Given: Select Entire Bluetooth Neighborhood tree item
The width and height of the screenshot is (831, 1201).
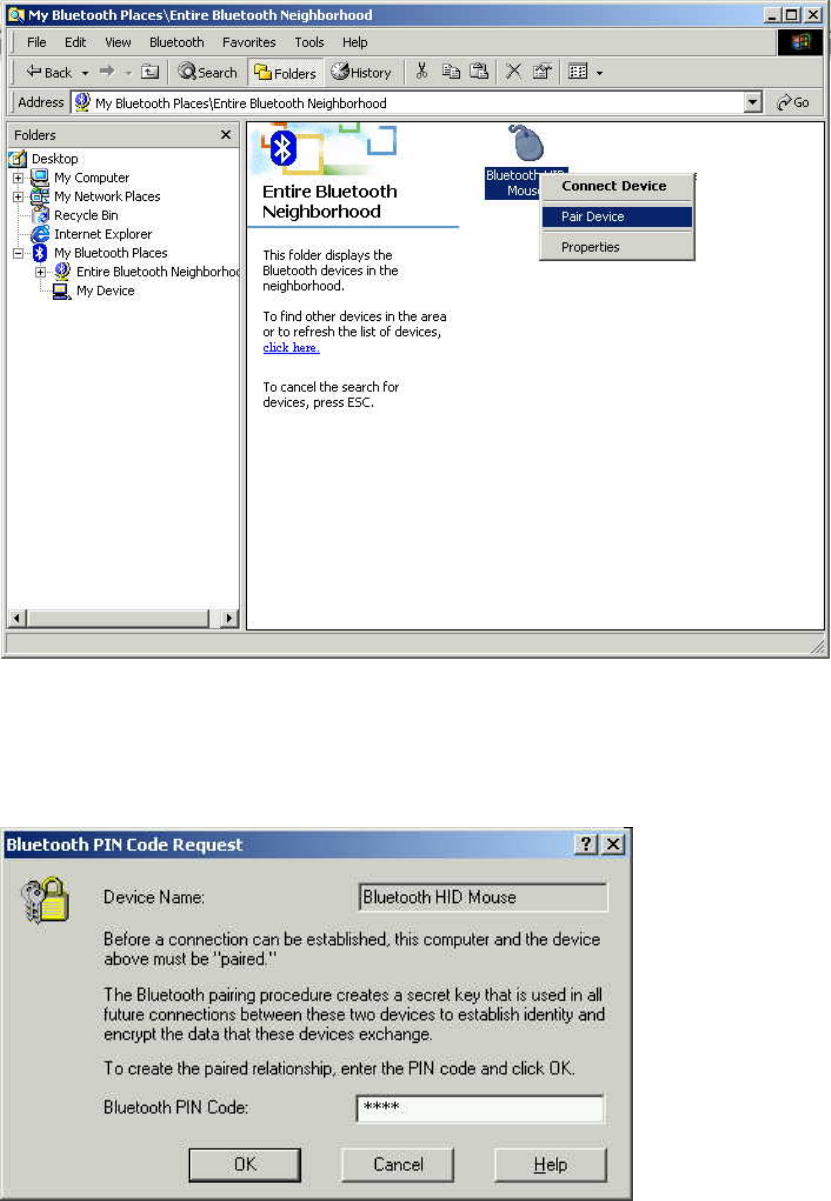Looking at the screenshot, I should (x=157, y=271).
